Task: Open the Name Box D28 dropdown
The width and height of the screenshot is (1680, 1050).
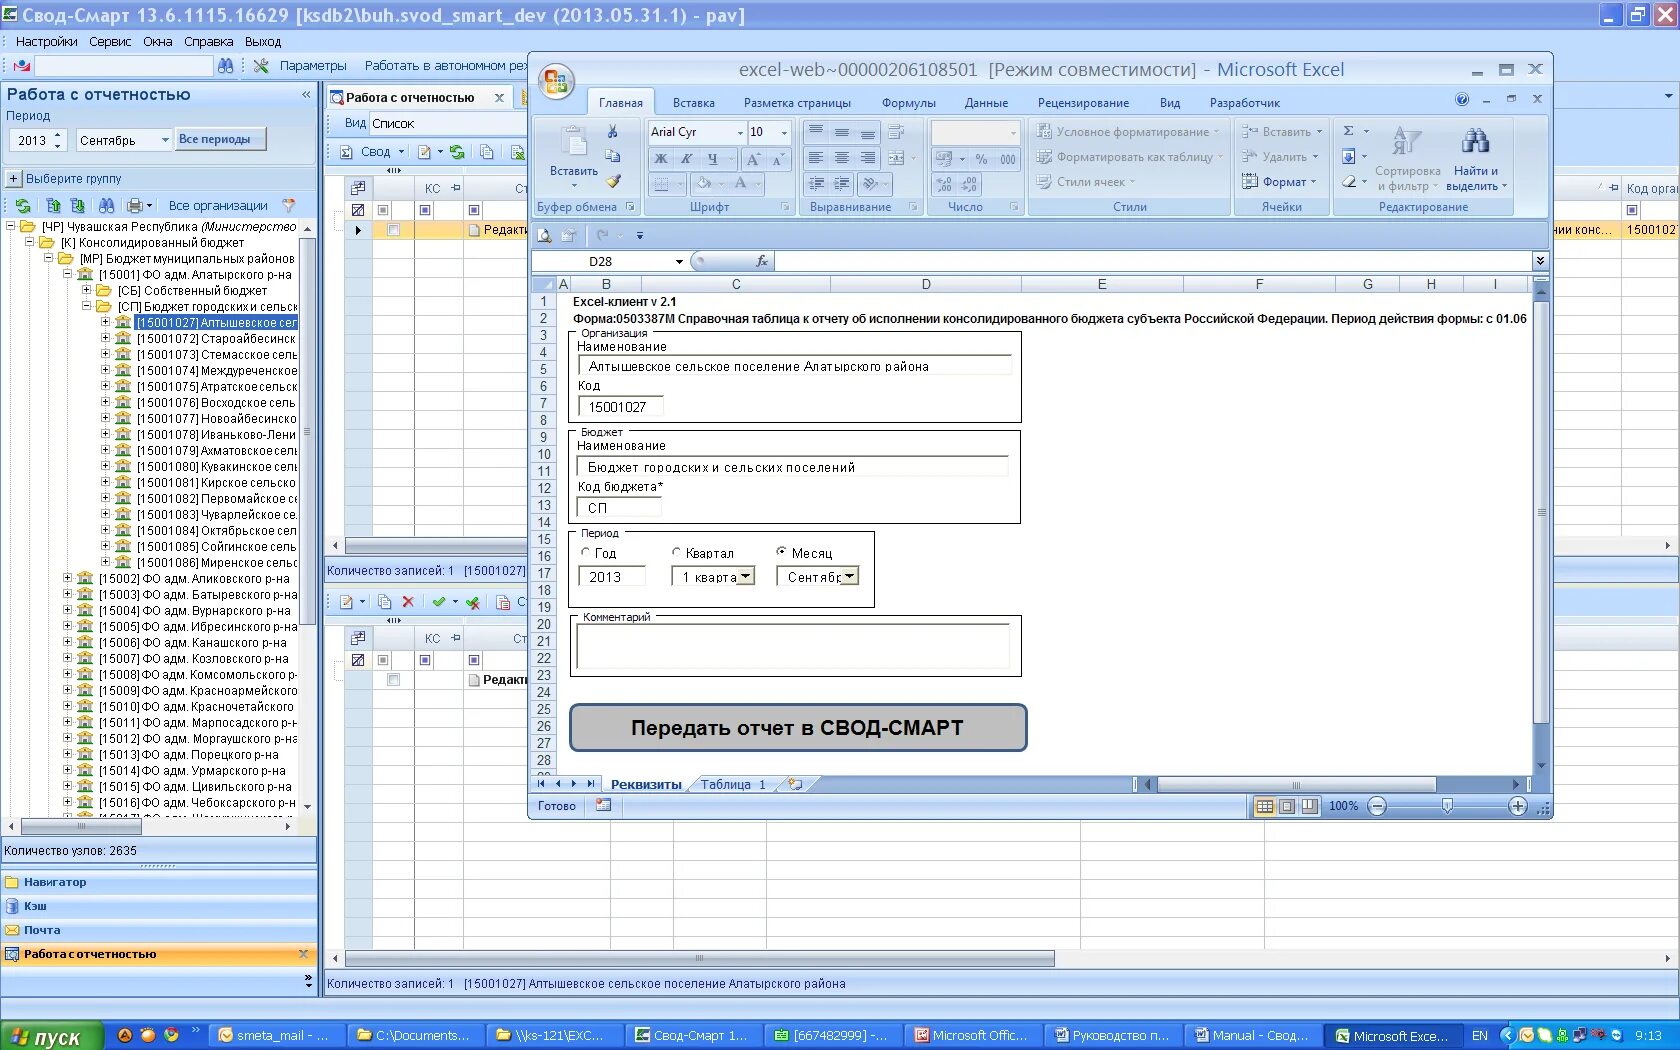Action: tap(679, 261)
